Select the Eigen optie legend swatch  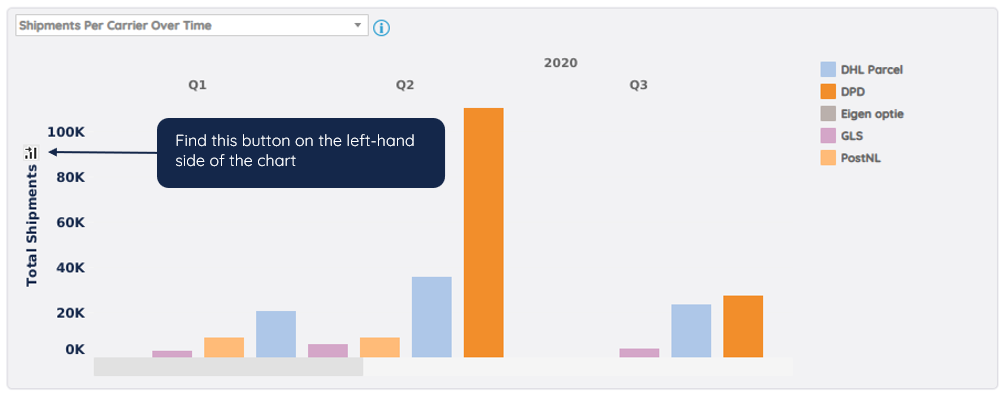click(x=828, y=114)
